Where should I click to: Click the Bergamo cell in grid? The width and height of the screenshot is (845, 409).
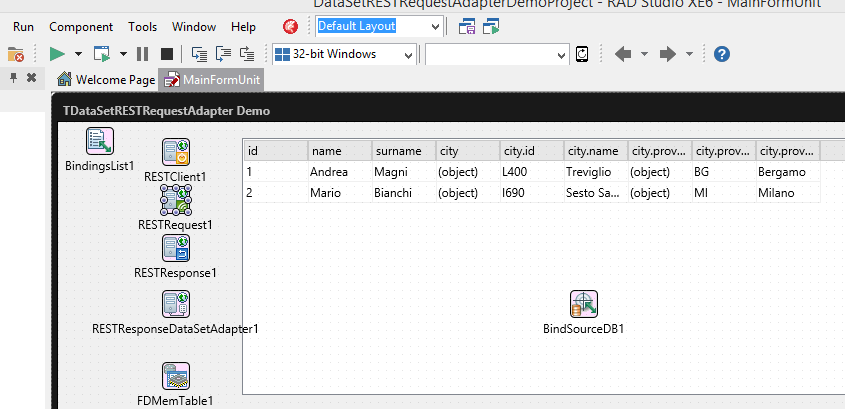(x=788, y=172)
